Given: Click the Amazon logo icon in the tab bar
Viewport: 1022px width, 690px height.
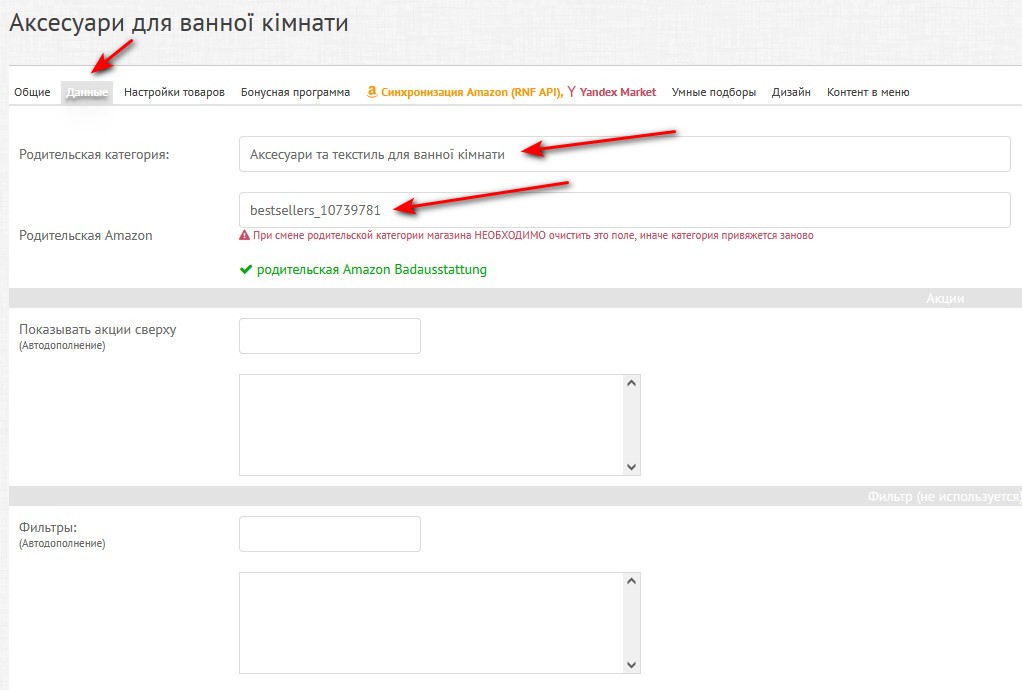Looking at the screenshot, I should tap(372, 92).
